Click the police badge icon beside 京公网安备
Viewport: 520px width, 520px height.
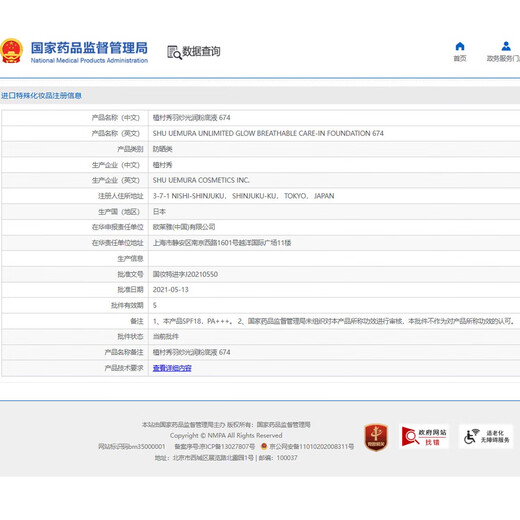pos(264,446)
